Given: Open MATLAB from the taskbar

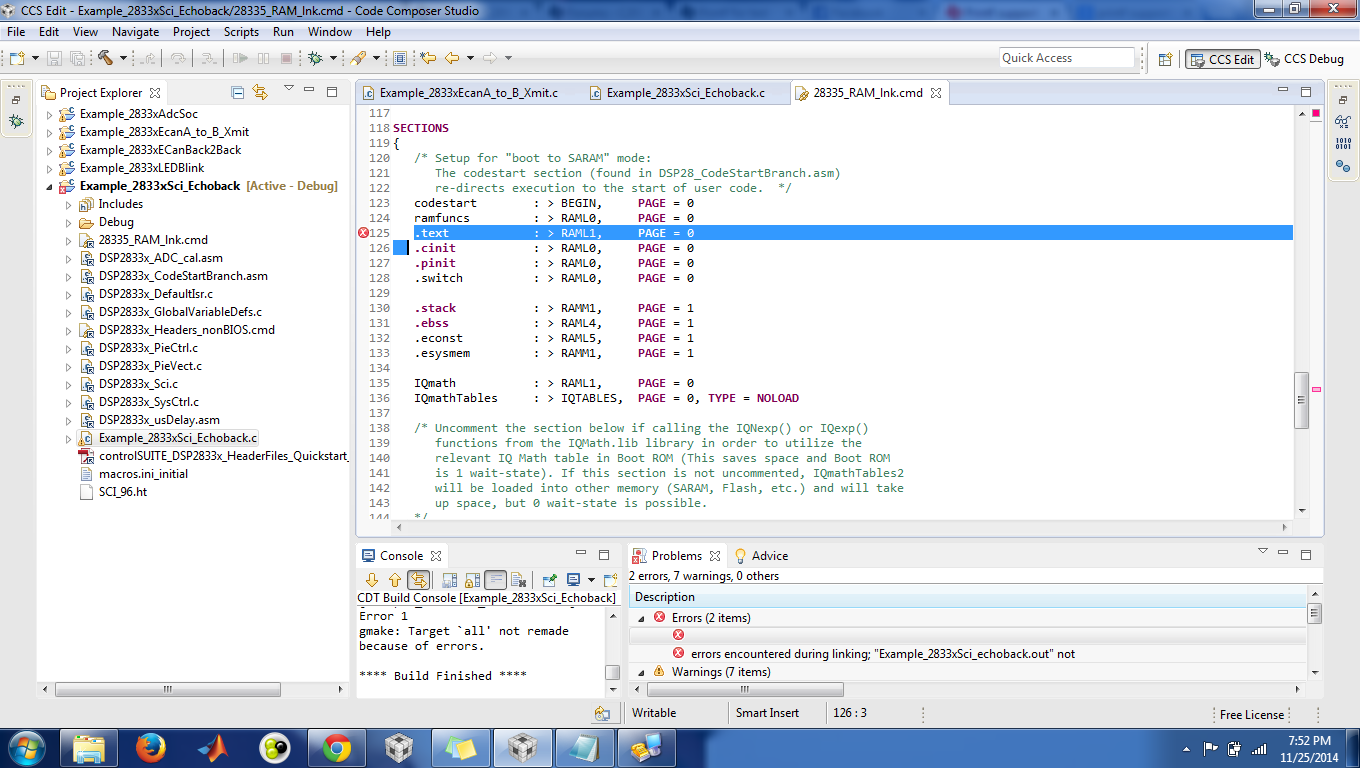Looking at the screenshot, I should [212, 747].
